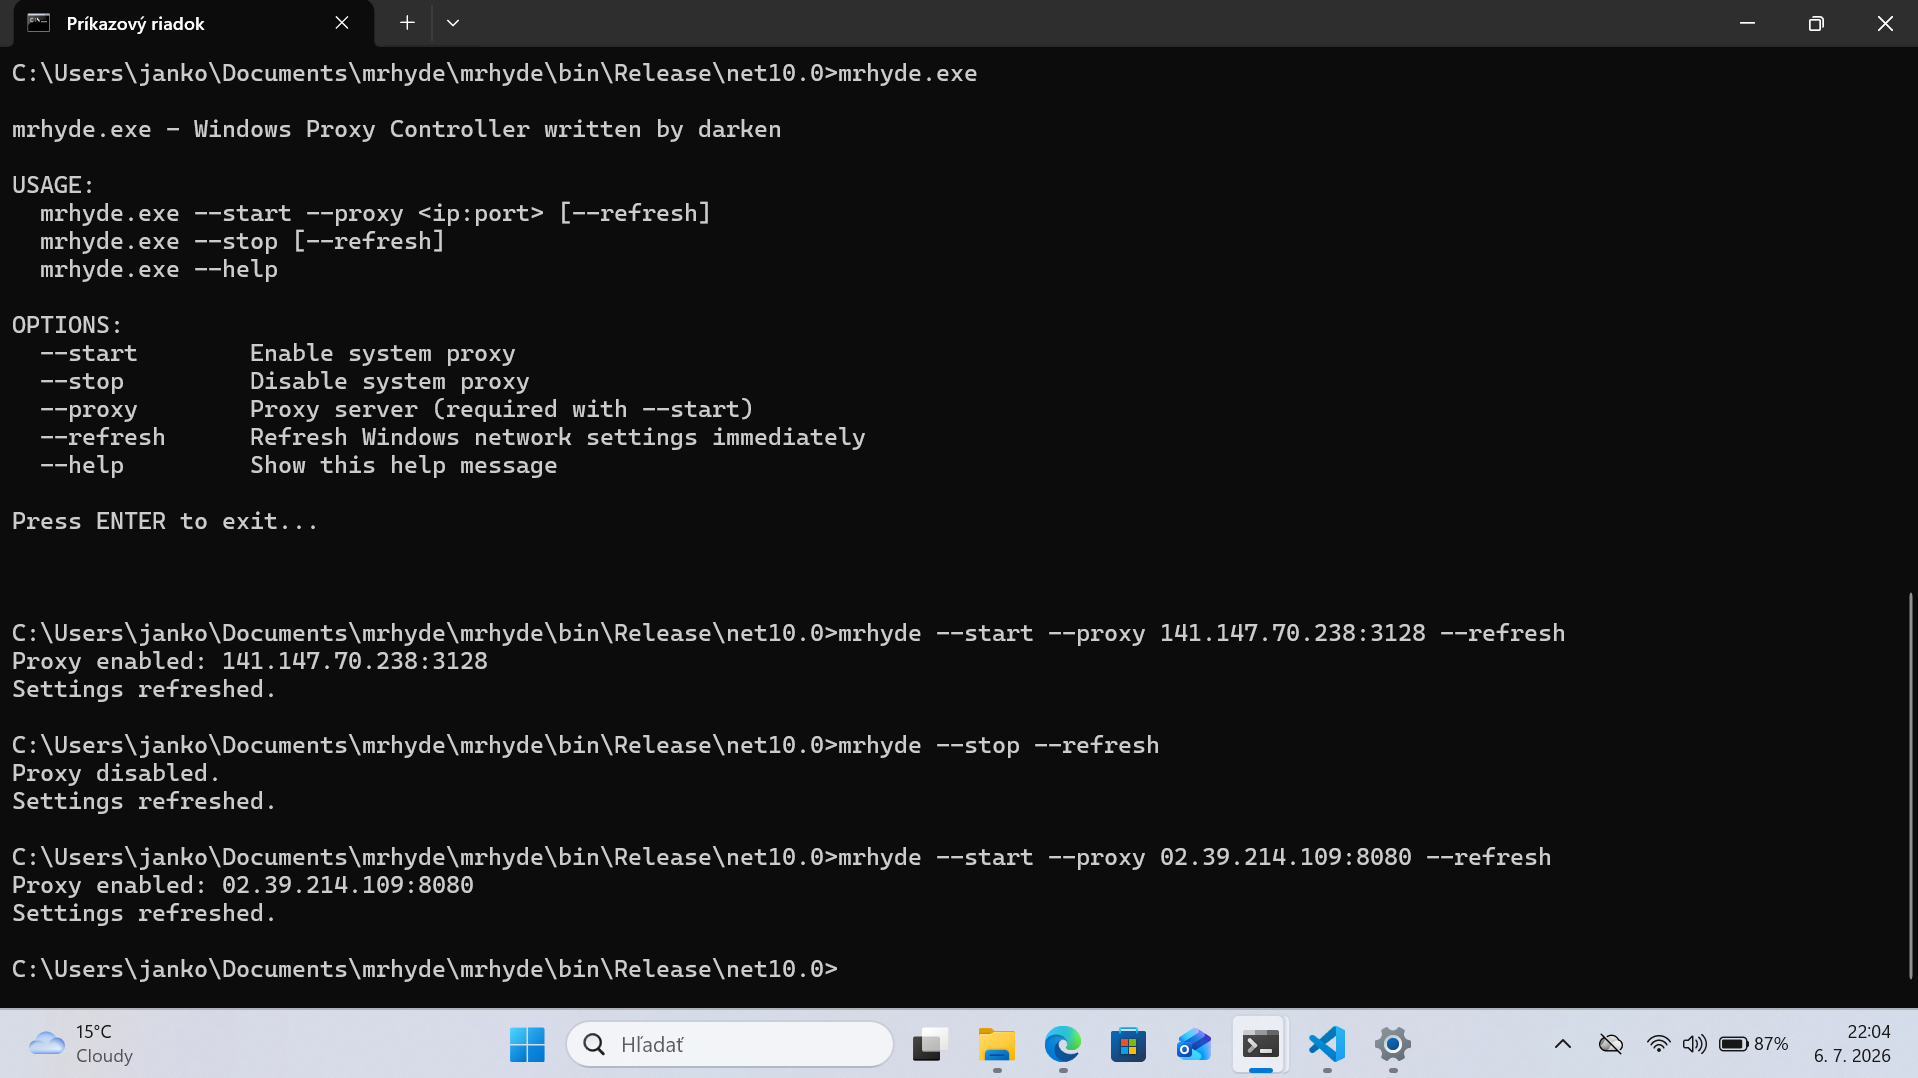Open Outlook from the taskbar
This screenshot has height=1078, width=1918.
click(1194, 1044)
